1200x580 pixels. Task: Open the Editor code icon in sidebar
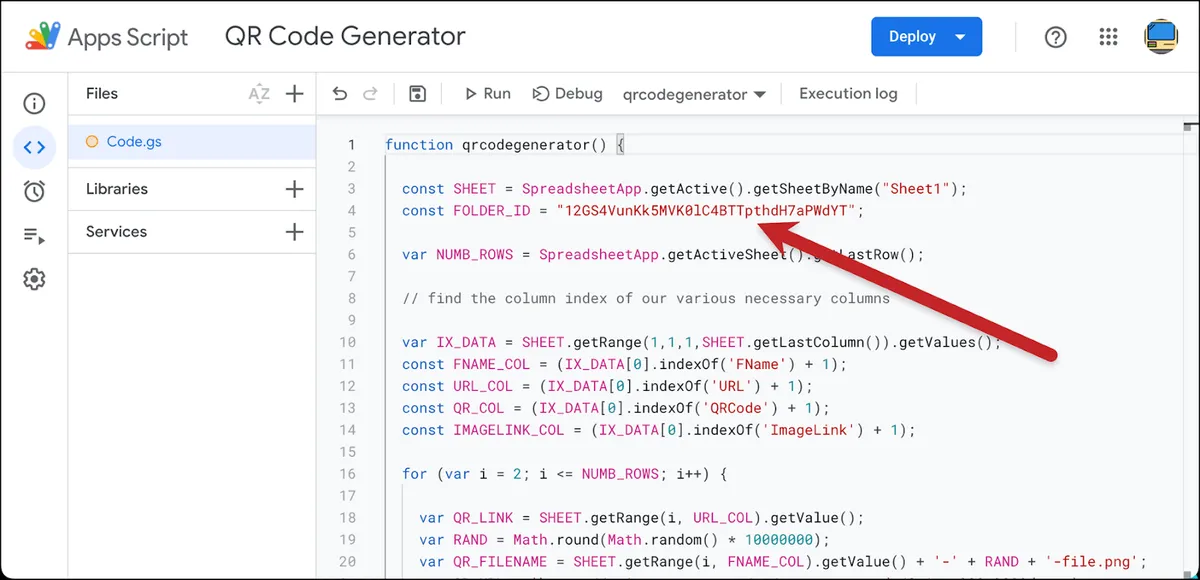pyautogui.click(x=34, y=148)
